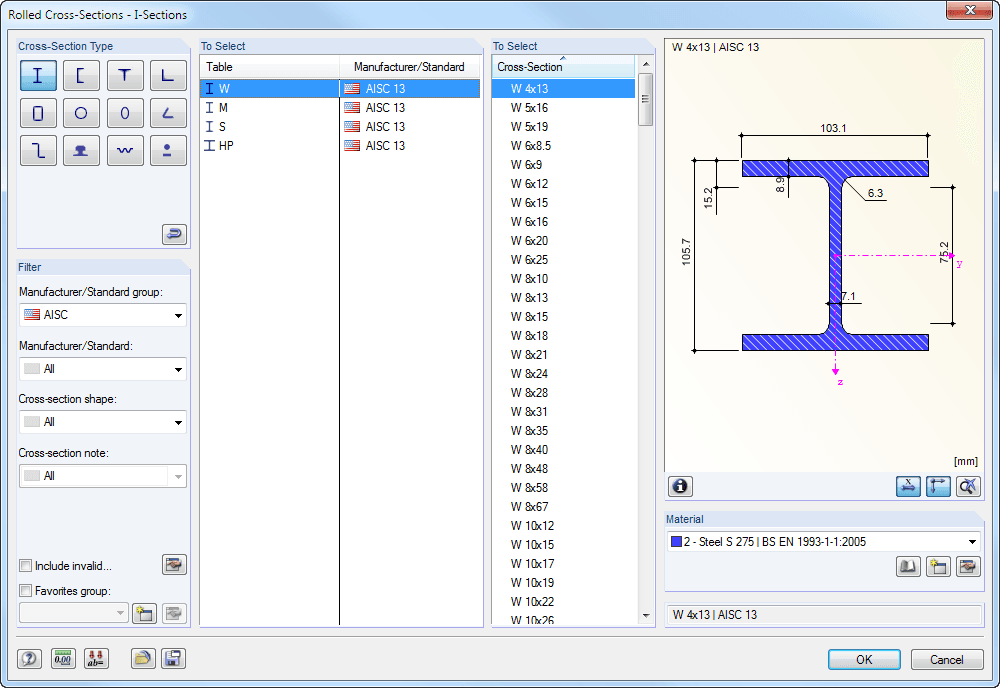Click the Cancel button
1000x688 pixels.
946,659
